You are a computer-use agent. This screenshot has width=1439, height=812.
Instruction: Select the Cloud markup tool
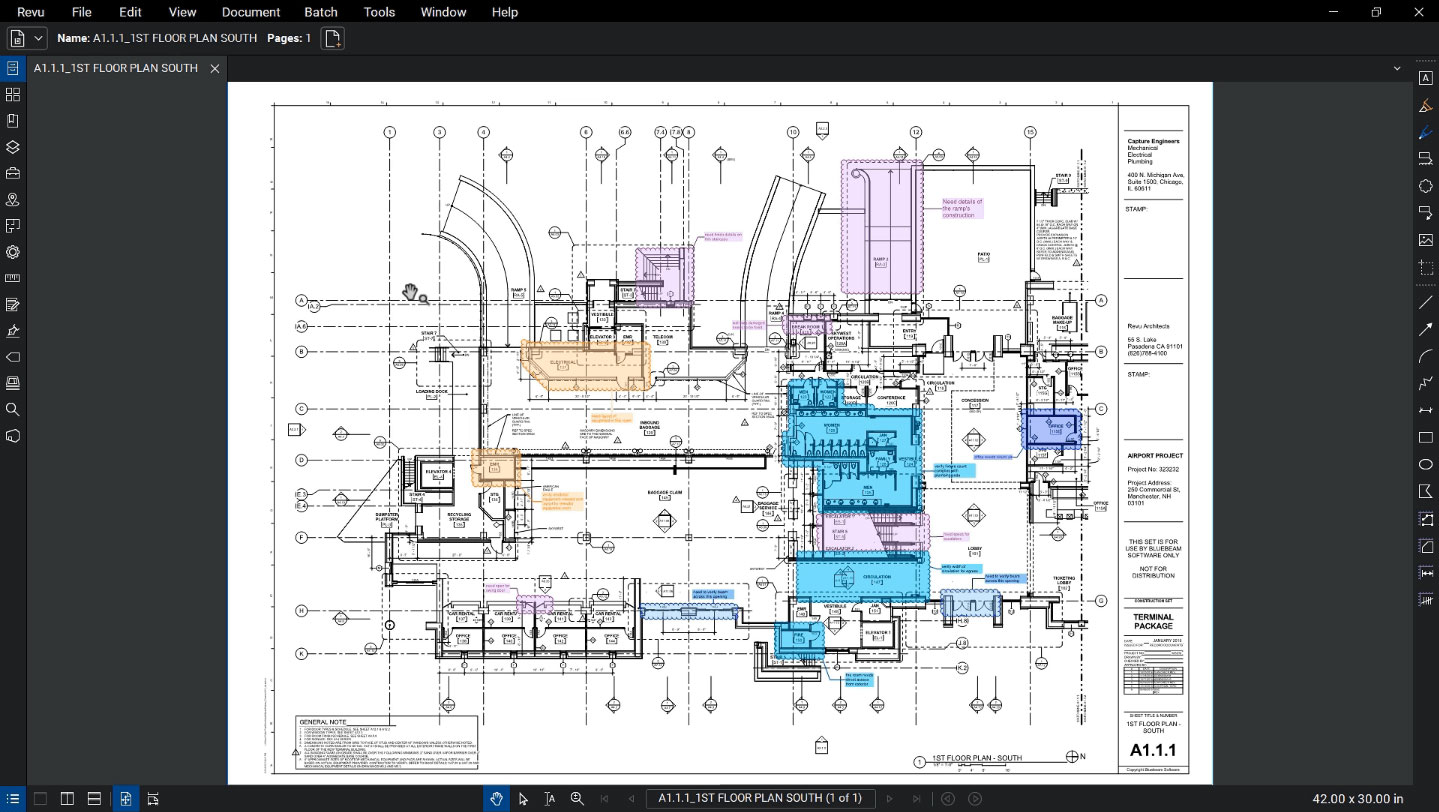coord(1426,185)
